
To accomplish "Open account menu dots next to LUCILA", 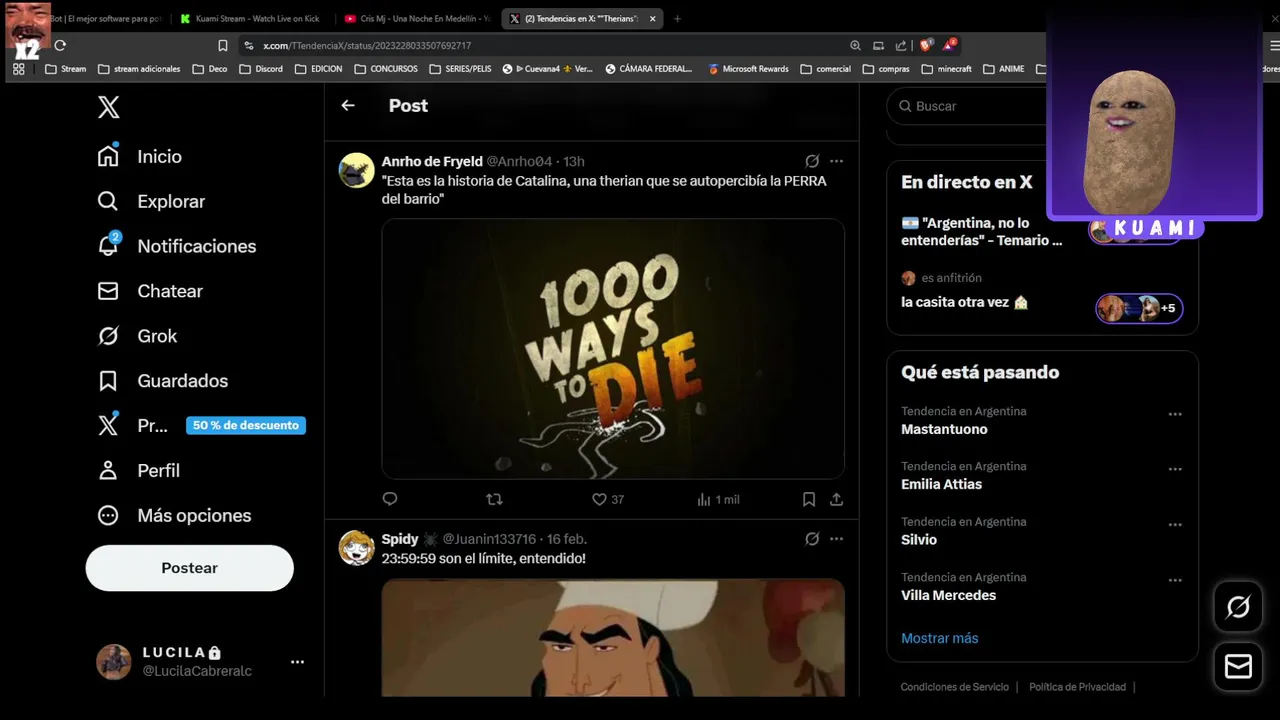I will point(297,662).
